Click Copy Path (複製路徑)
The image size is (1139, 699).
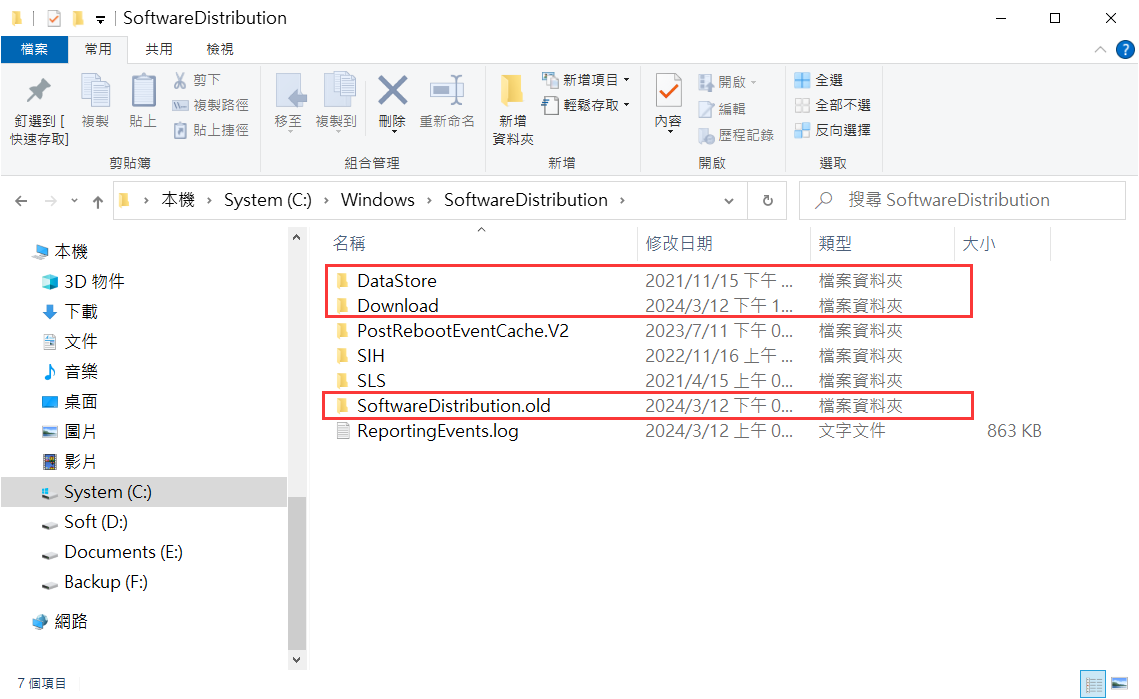(211, 105)
